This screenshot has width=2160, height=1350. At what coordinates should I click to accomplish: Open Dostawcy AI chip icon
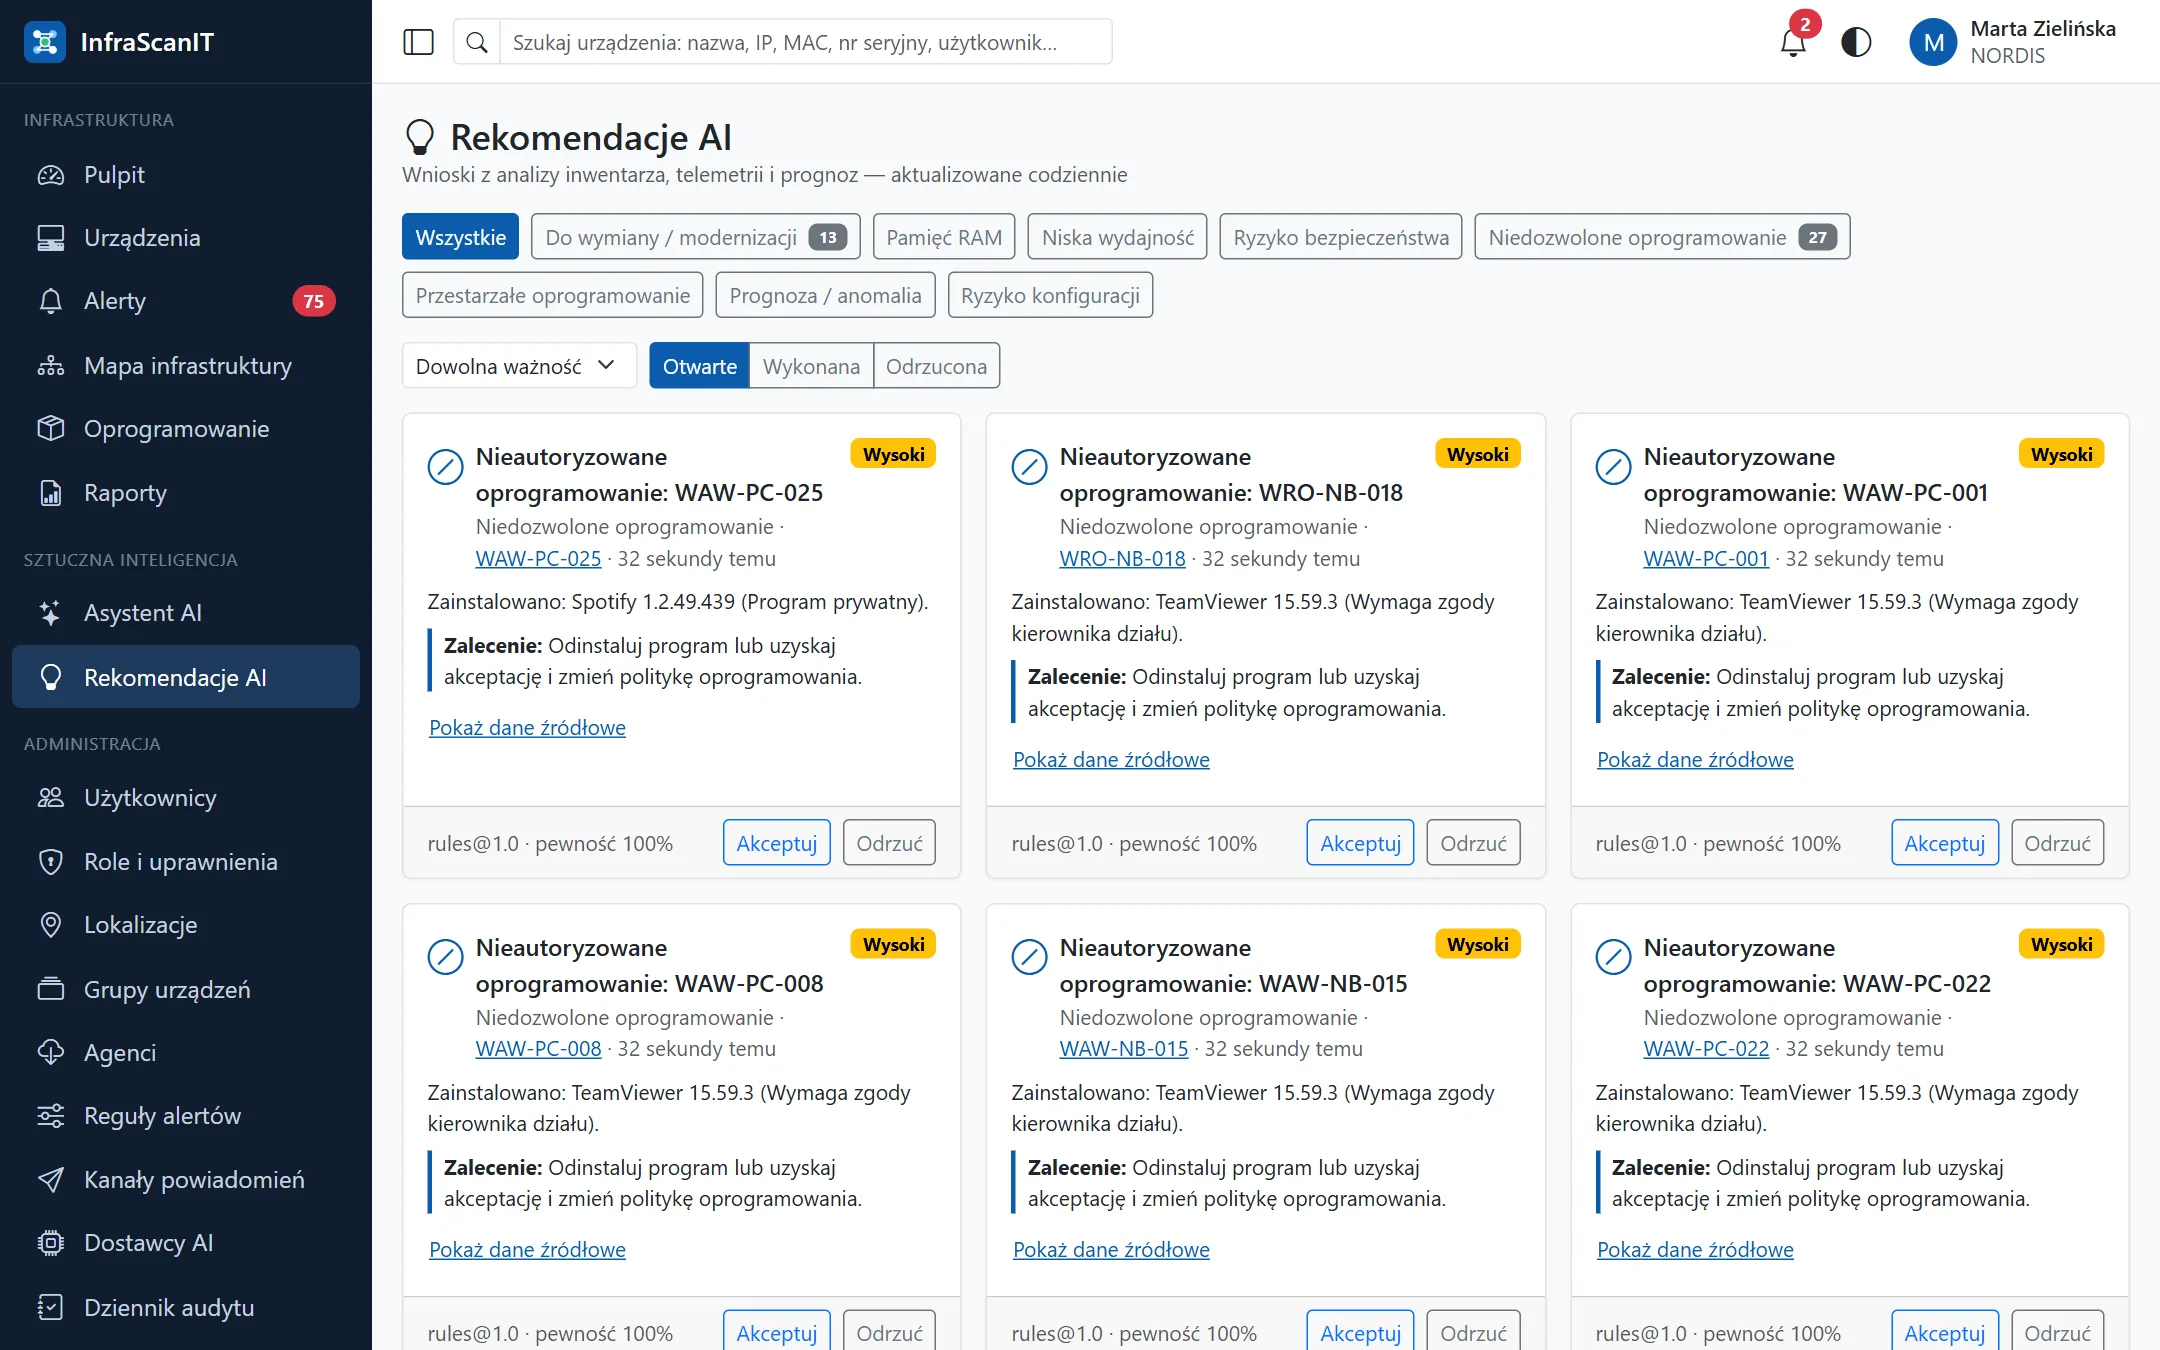50,1243
